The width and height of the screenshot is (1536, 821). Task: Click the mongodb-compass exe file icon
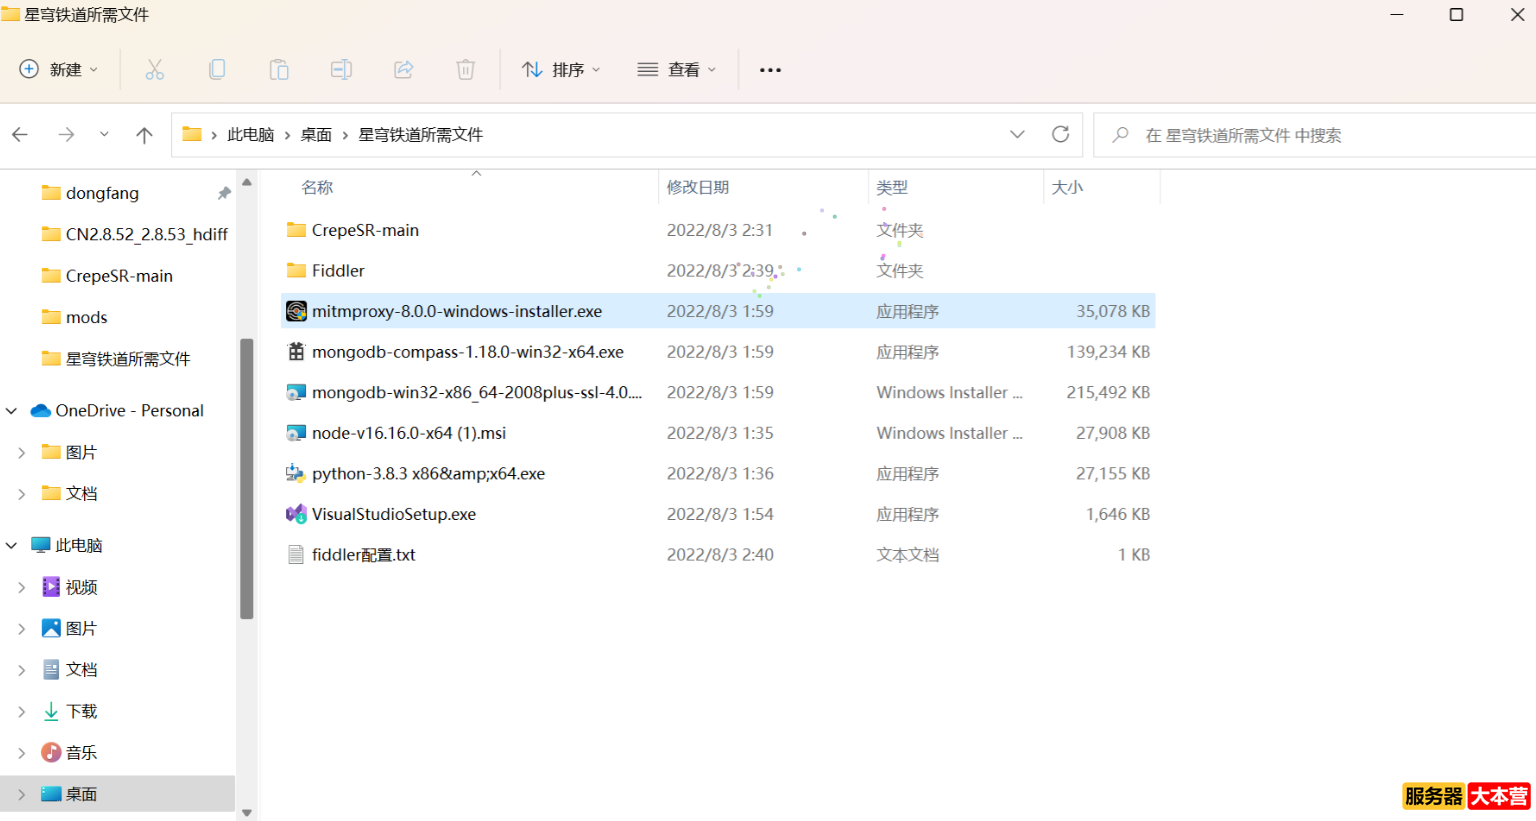pyautogui.click(x=296, y=352)
